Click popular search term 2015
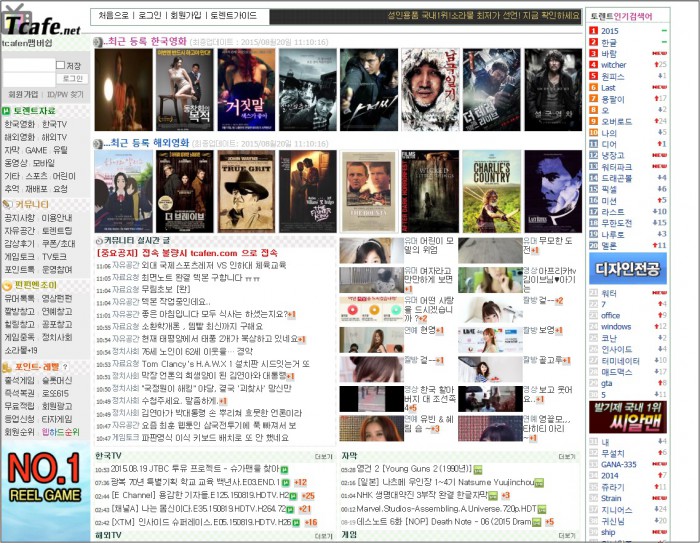 tap(609, 31)
